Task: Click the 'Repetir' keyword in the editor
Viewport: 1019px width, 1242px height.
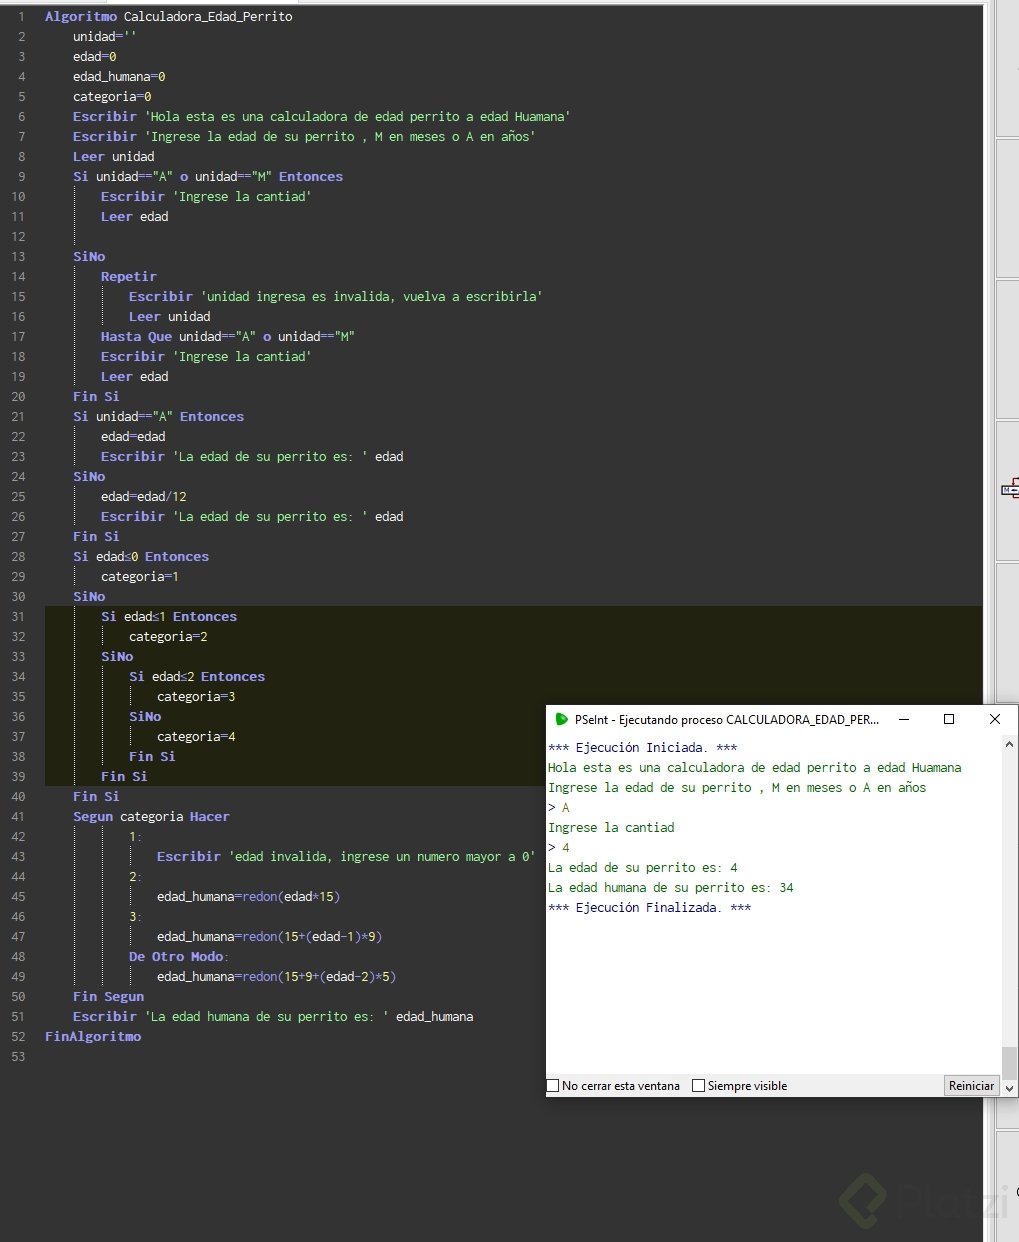Action: pos(129,276)
